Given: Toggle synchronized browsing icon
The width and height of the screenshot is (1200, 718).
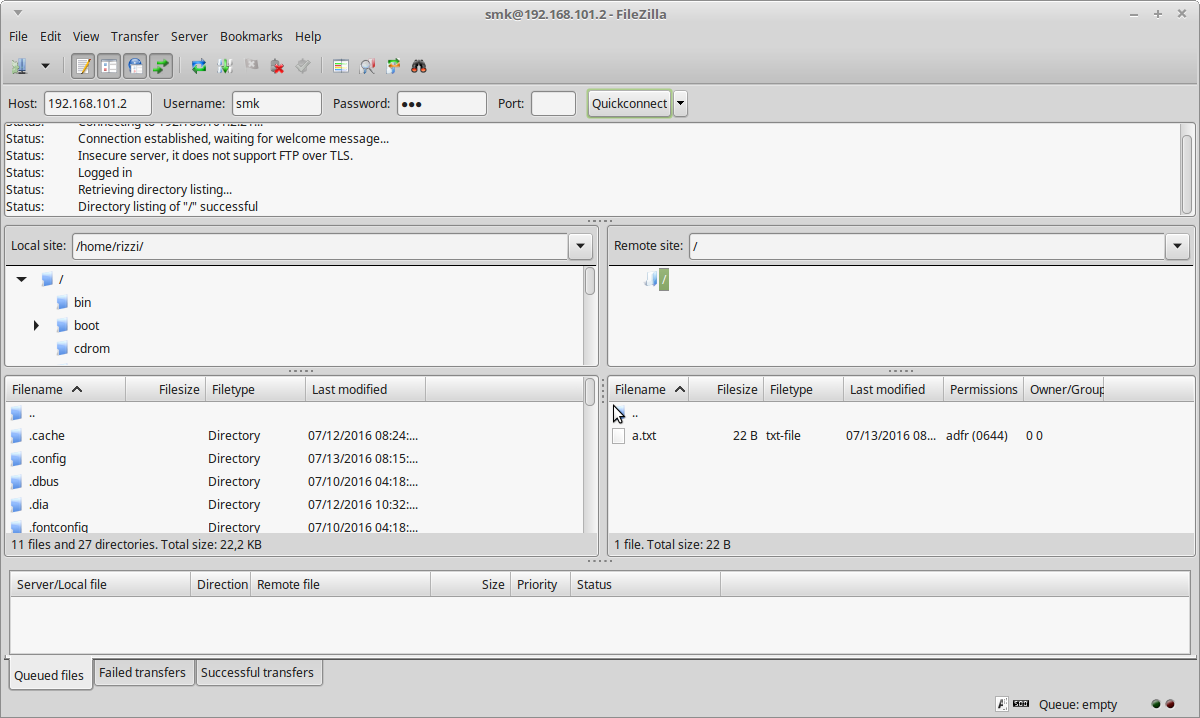Looking at the screenshot, I should (393, 66).
